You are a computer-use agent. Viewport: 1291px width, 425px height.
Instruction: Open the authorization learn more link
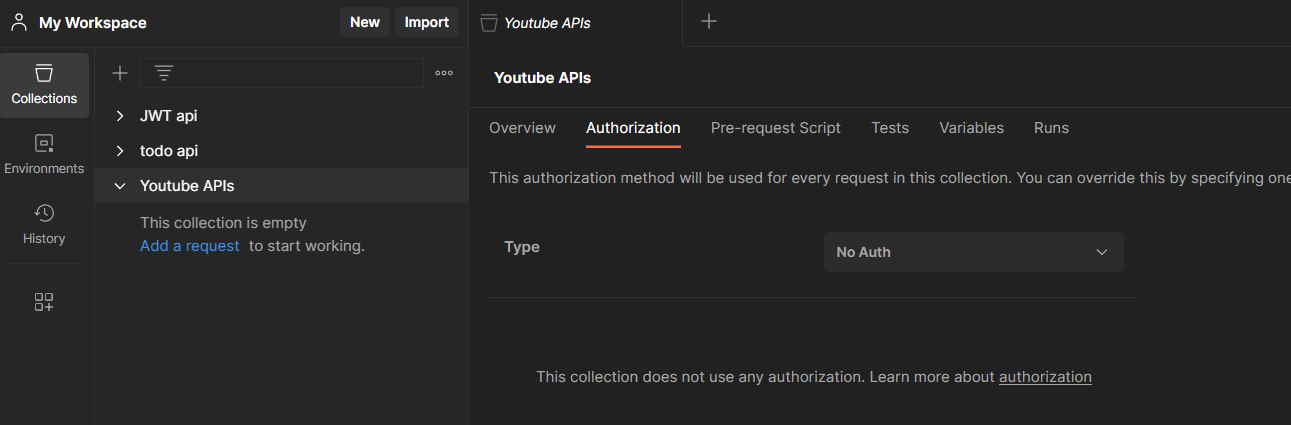tap(1045, 377)
